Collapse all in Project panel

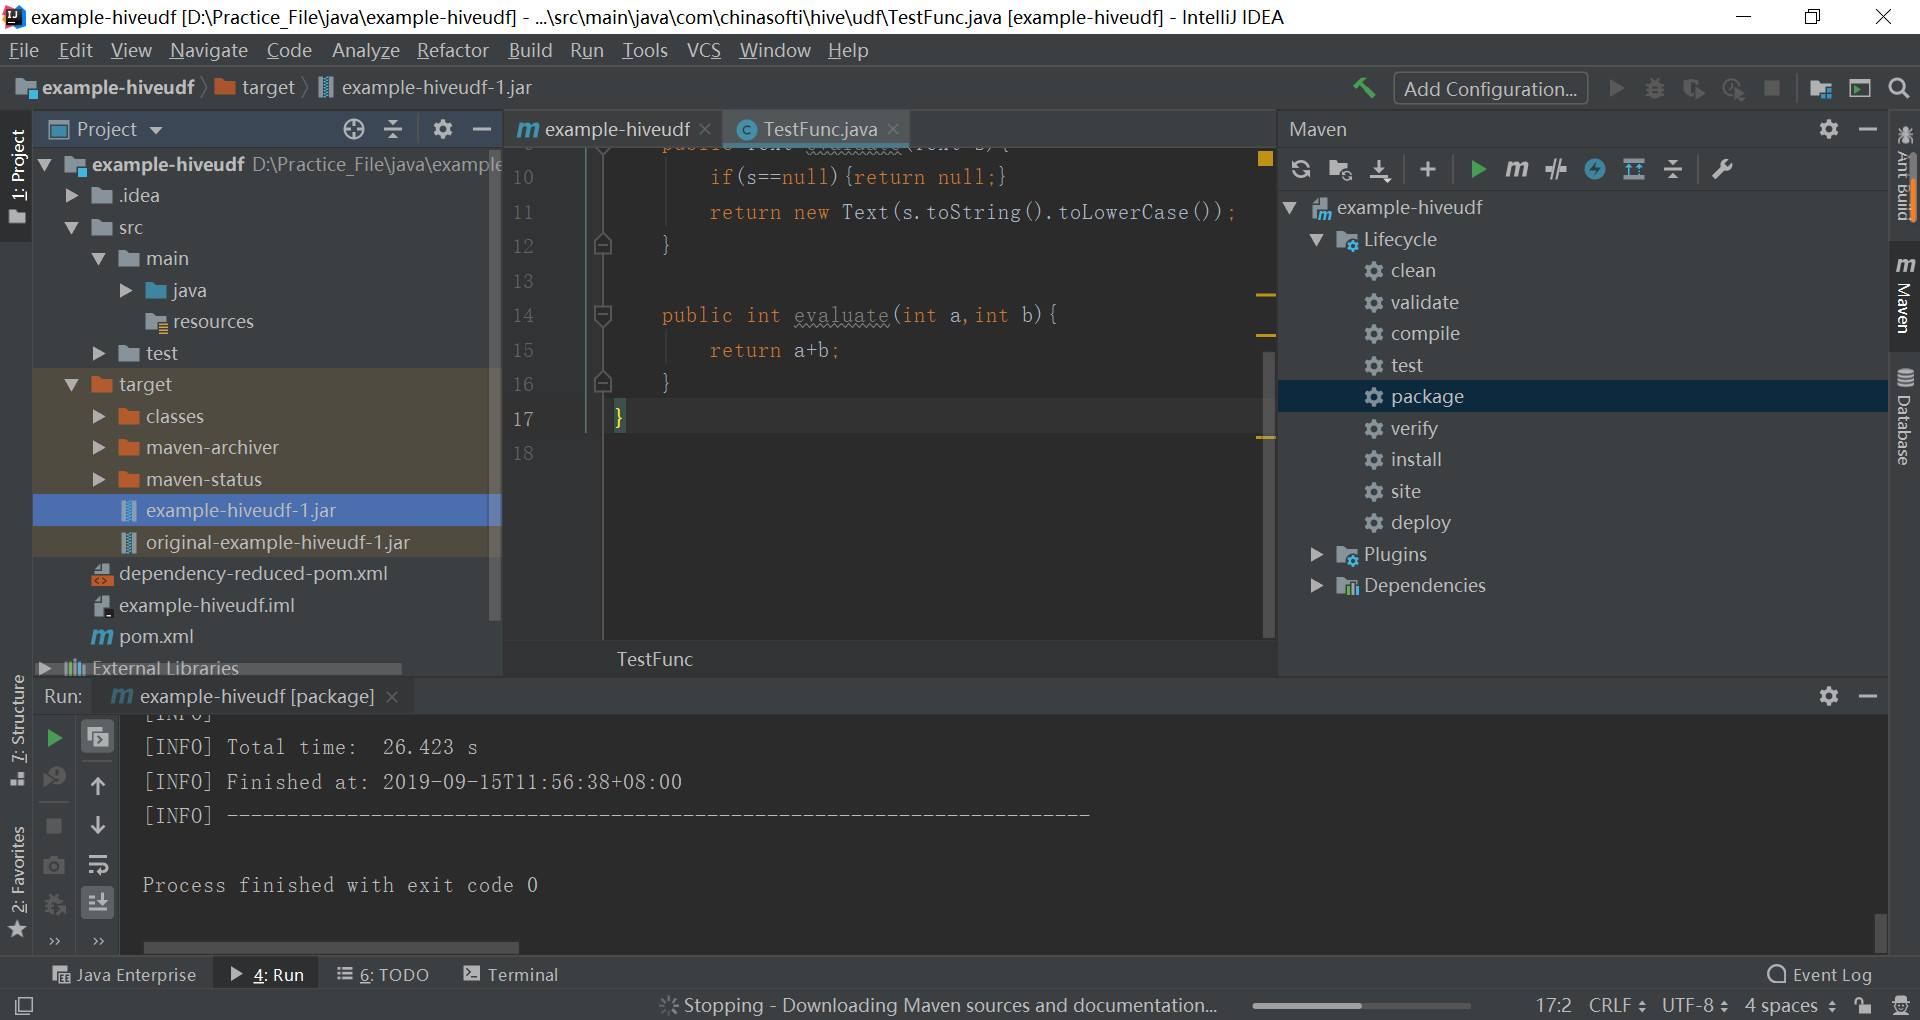coord(393,129)
